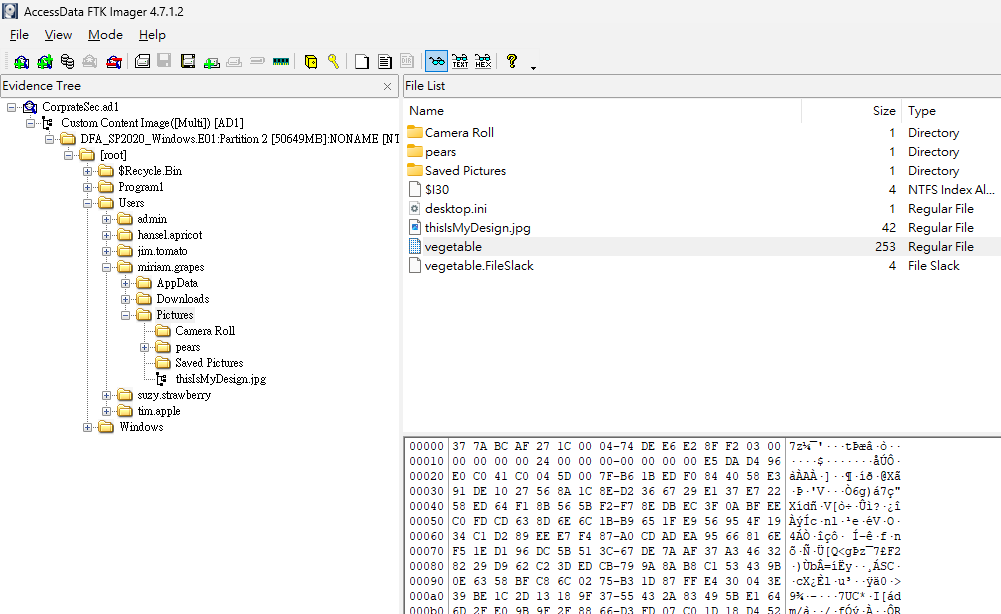This screenshot has width=1001, height=614.
Task: Expand the hansel.apricot user folder
Action: coord(107,235)
